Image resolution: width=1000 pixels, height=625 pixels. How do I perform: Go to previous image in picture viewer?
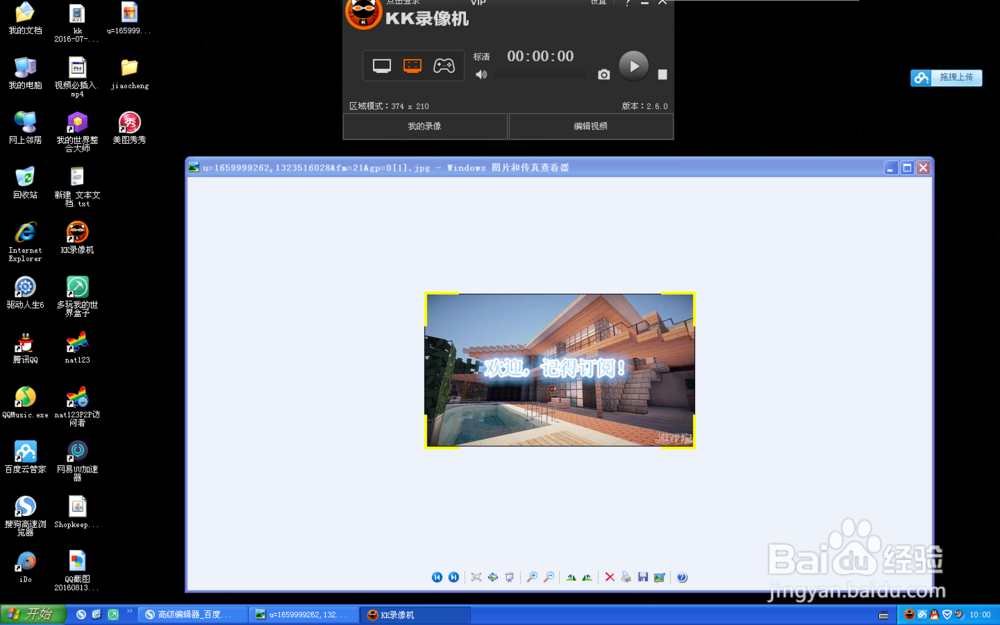pyautogui.click(x=437, y=577)
